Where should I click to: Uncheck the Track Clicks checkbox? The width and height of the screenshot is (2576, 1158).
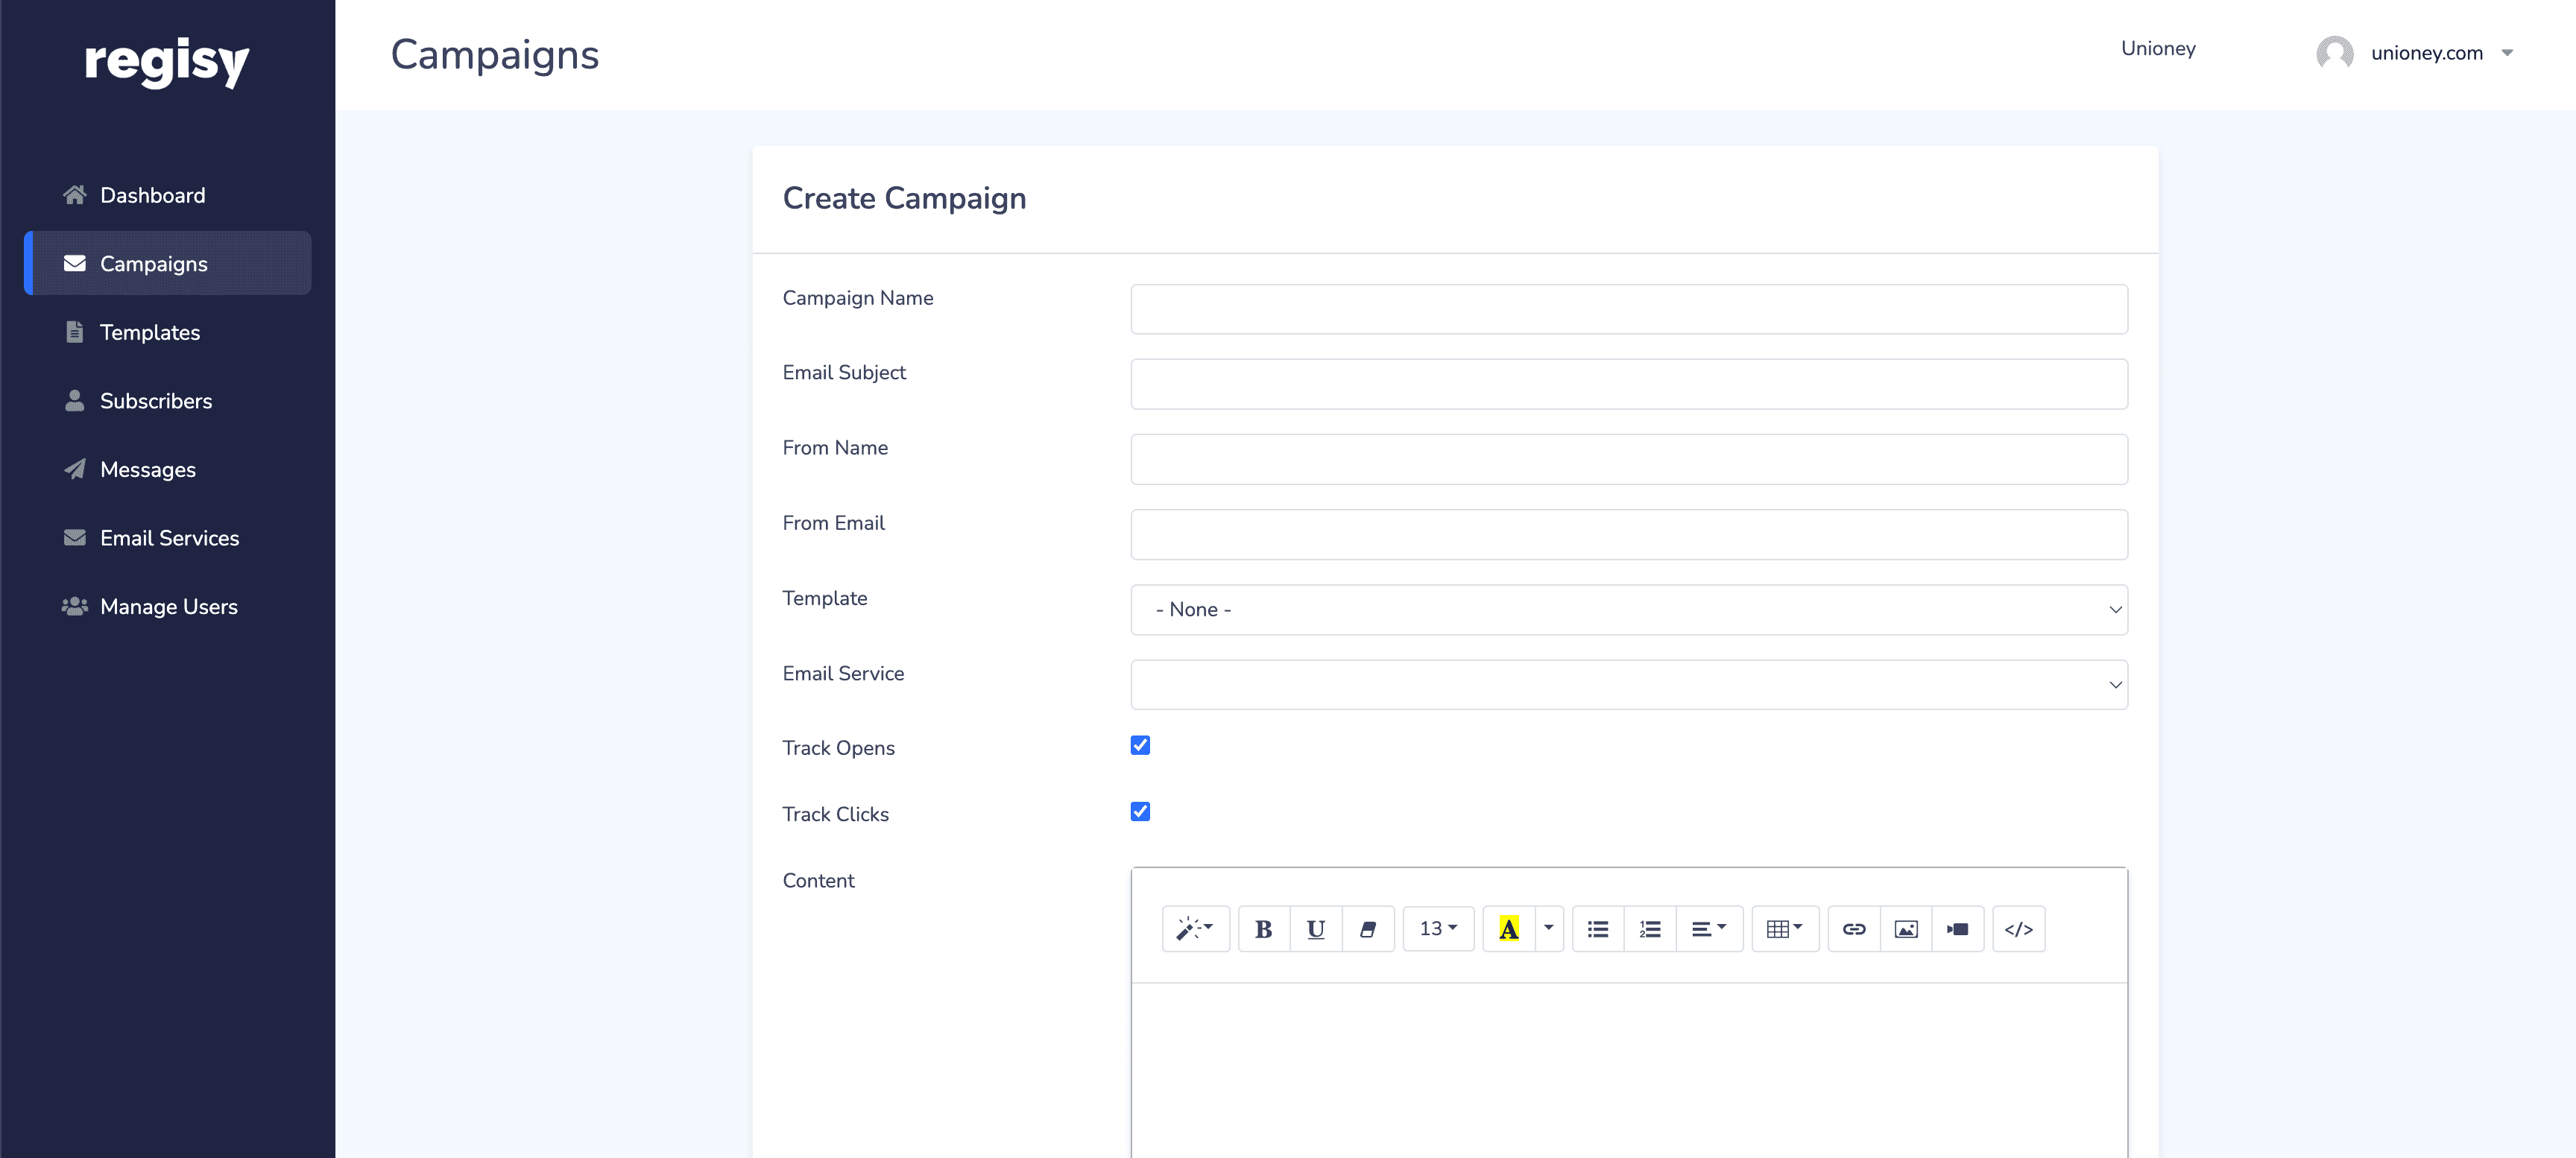(1140, 811)
